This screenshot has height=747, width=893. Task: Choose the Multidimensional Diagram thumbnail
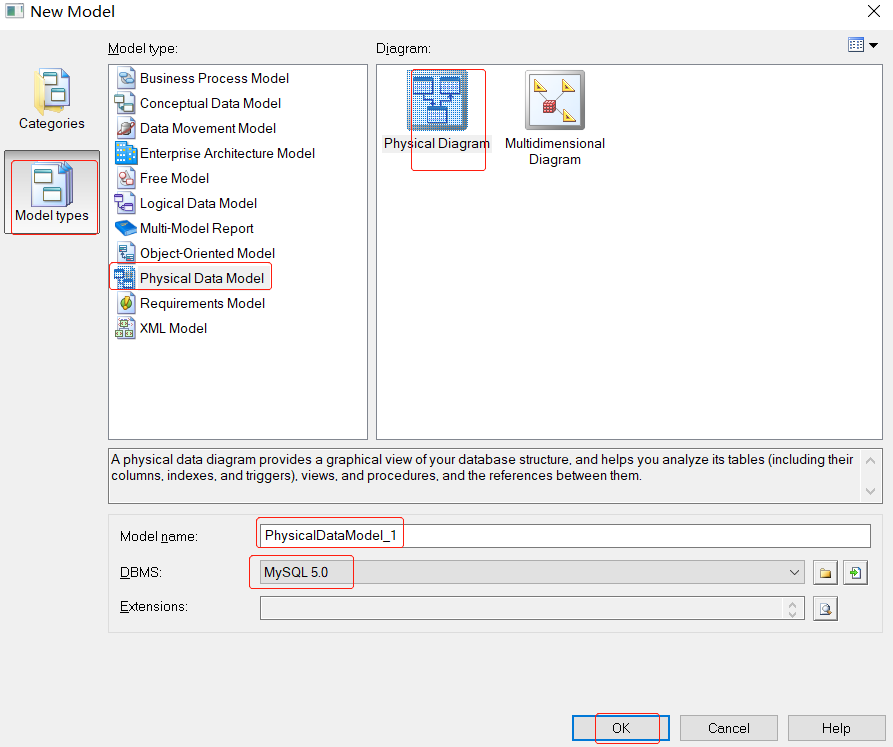point(555,101)
